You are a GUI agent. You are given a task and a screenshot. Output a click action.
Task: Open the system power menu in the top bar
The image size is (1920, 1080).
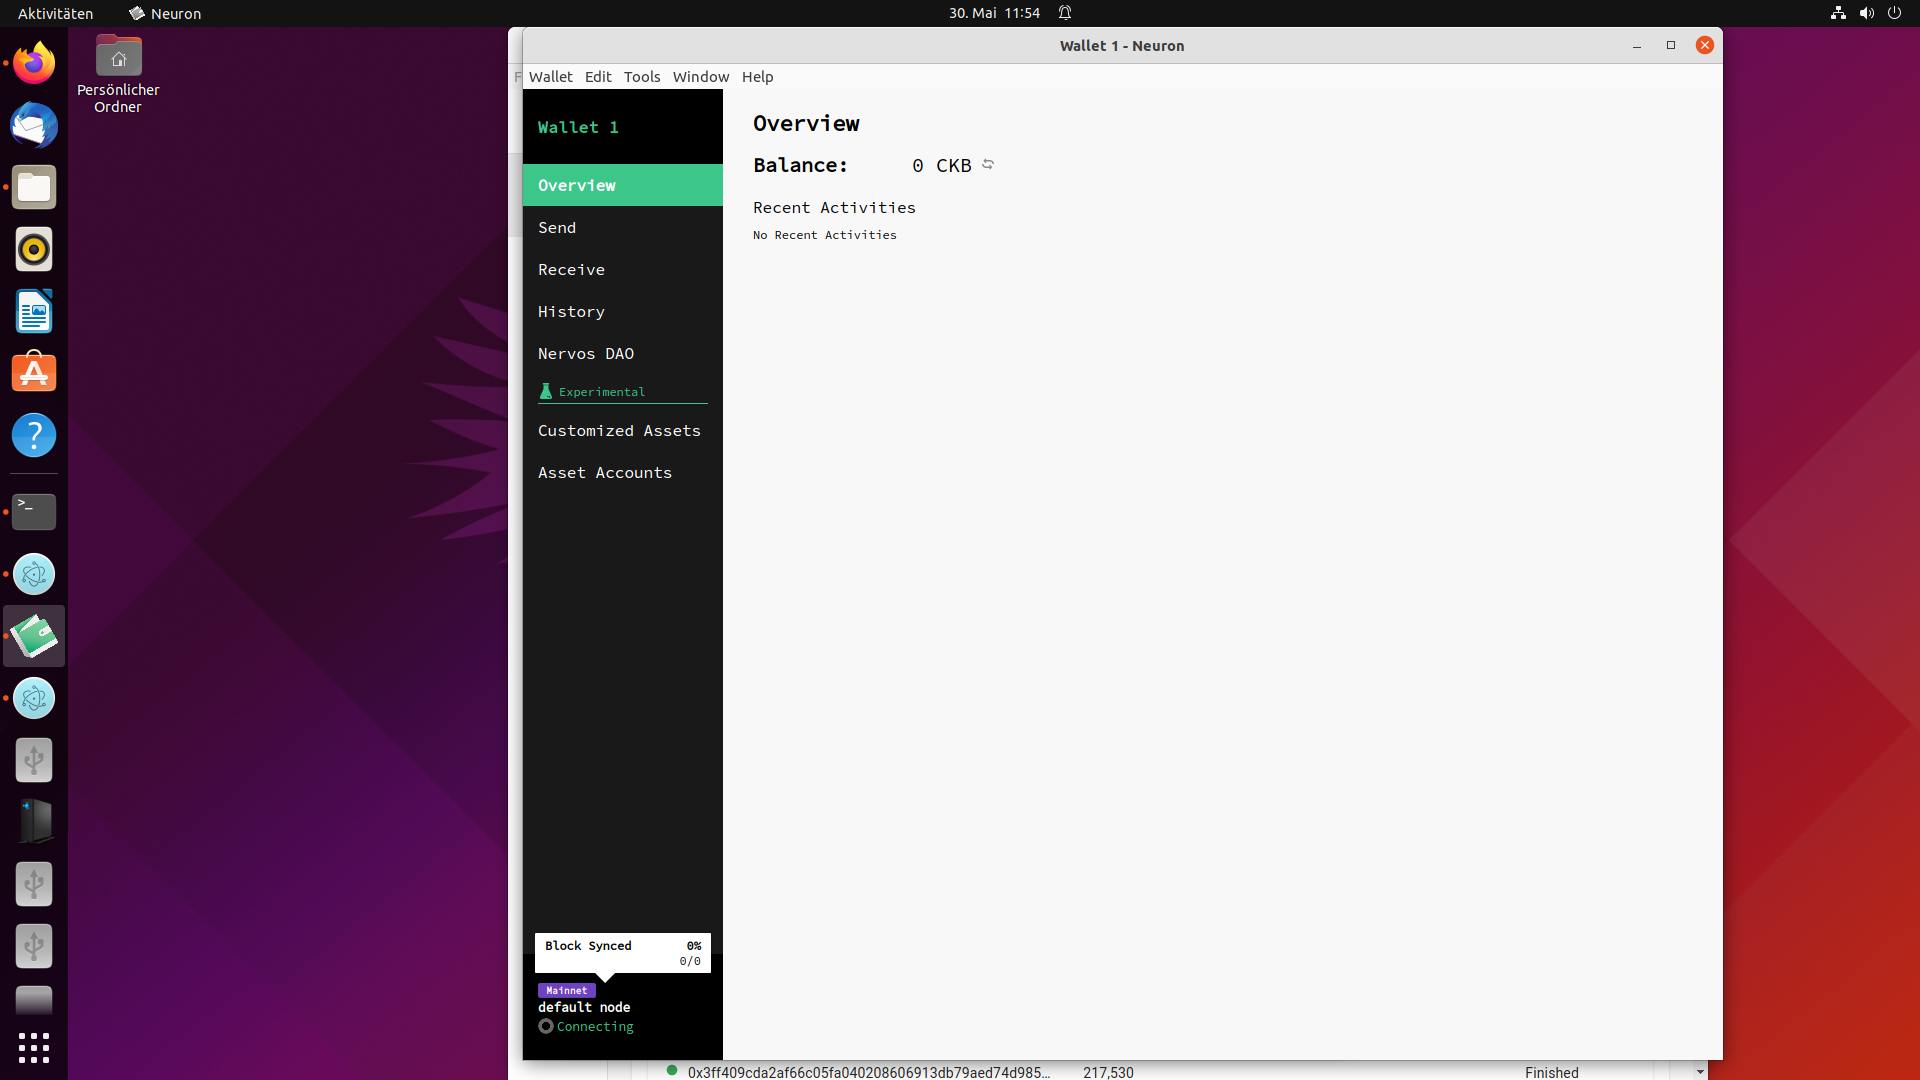(x=1894, y=13)
